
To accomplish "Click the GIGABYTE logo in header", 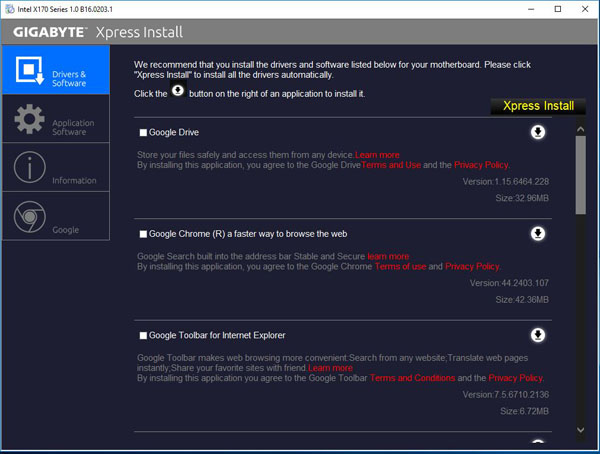I will (53, 31).
